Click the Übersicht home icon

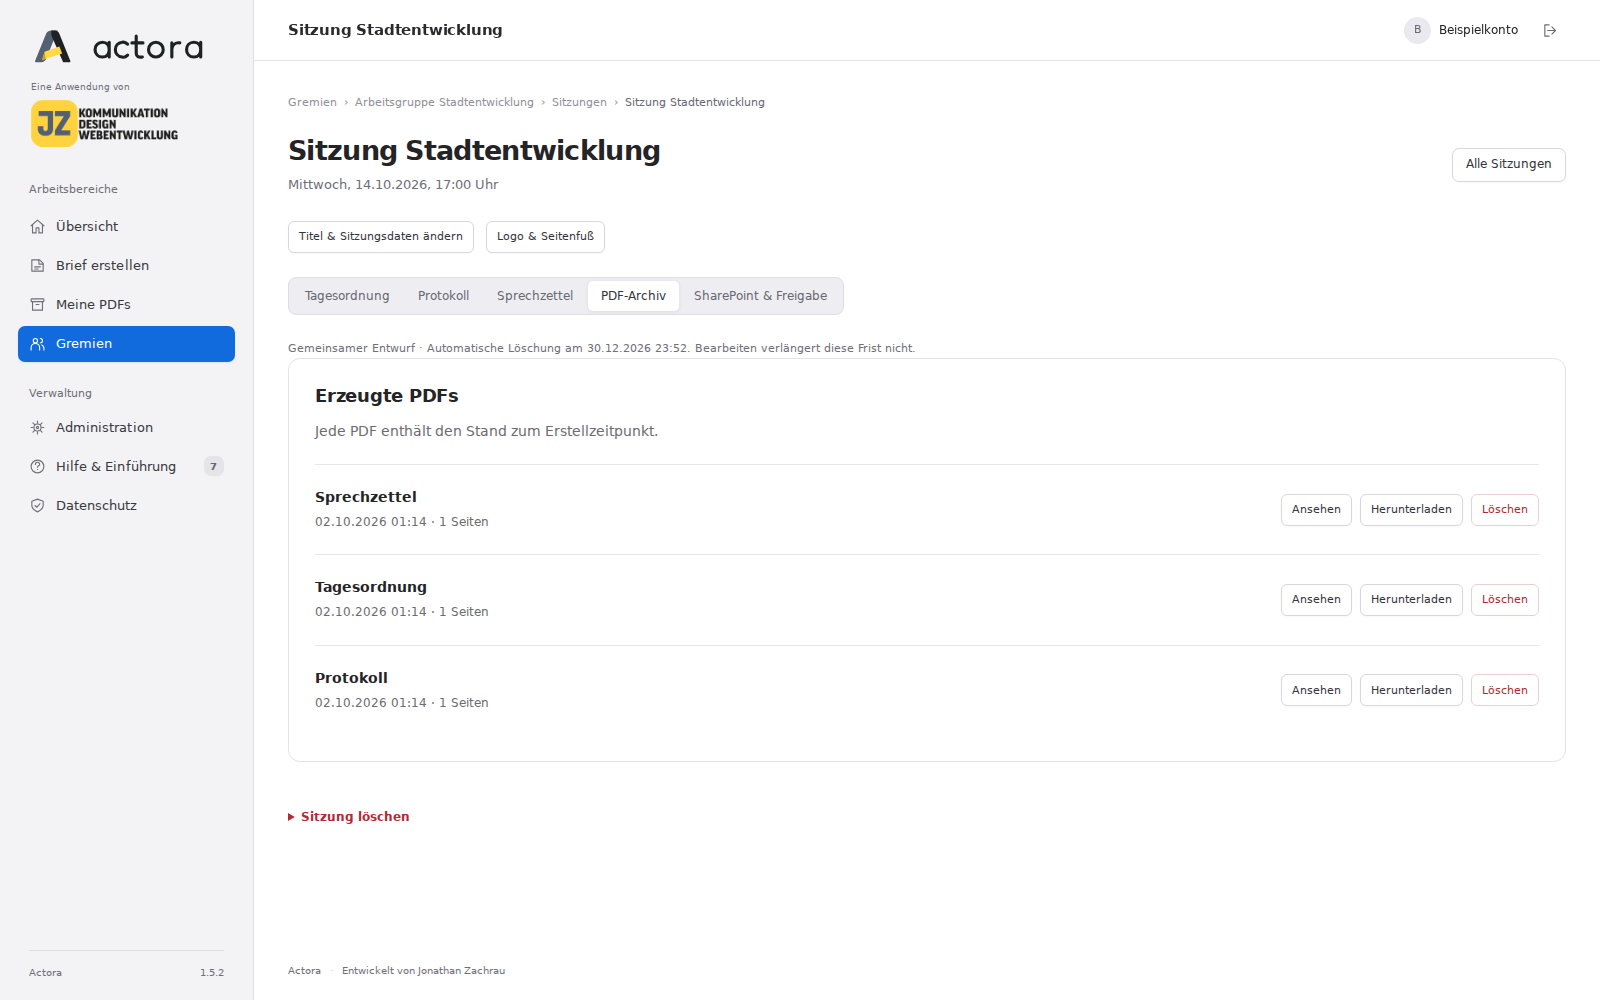coord(37,227)
